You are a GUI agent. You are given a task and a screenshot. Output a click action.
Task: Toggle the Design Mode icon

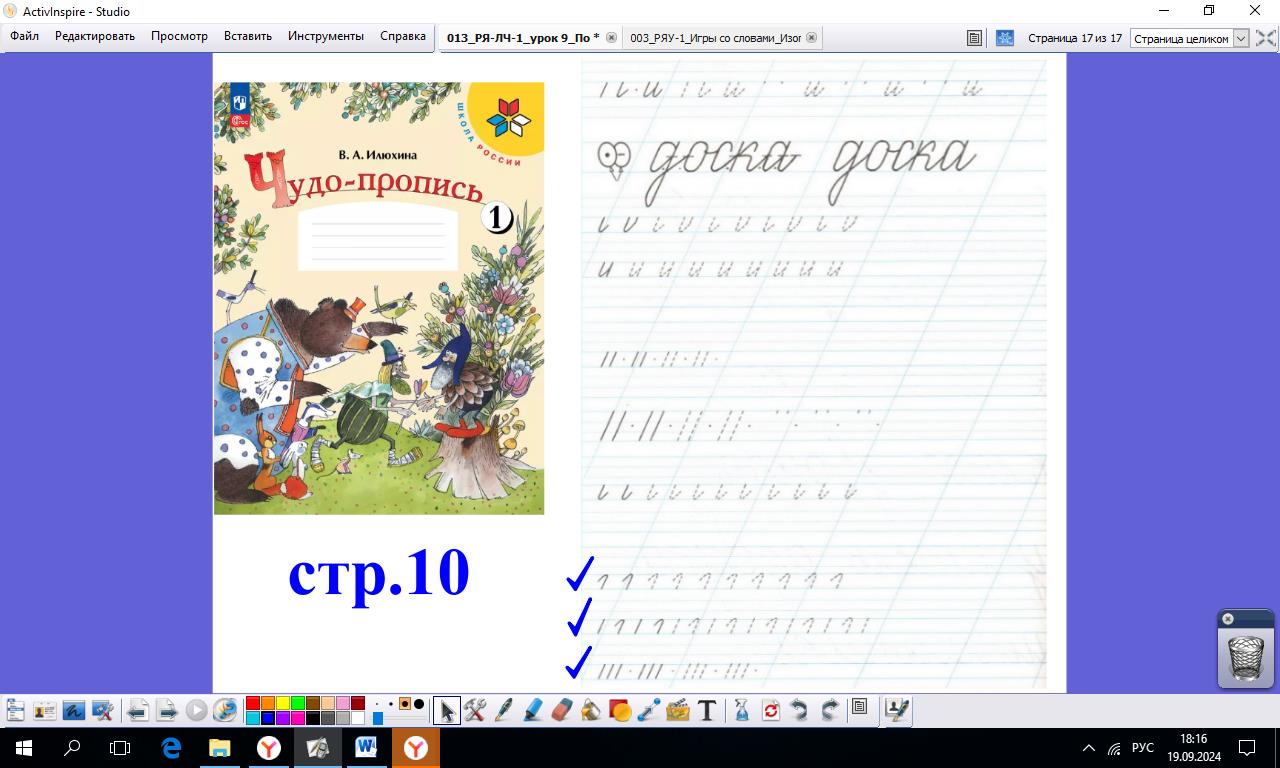(897, 711)
